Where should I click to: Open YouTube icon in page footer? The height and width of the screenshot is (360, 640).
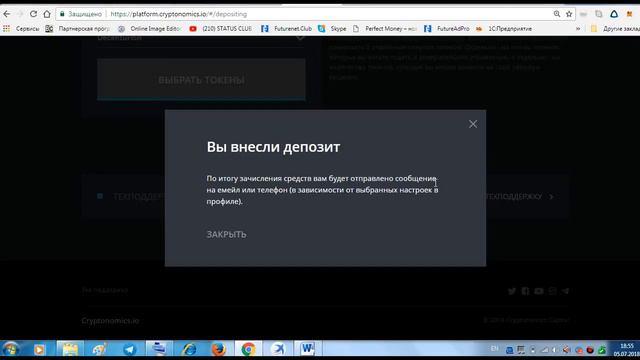click(x=539, y=291)
